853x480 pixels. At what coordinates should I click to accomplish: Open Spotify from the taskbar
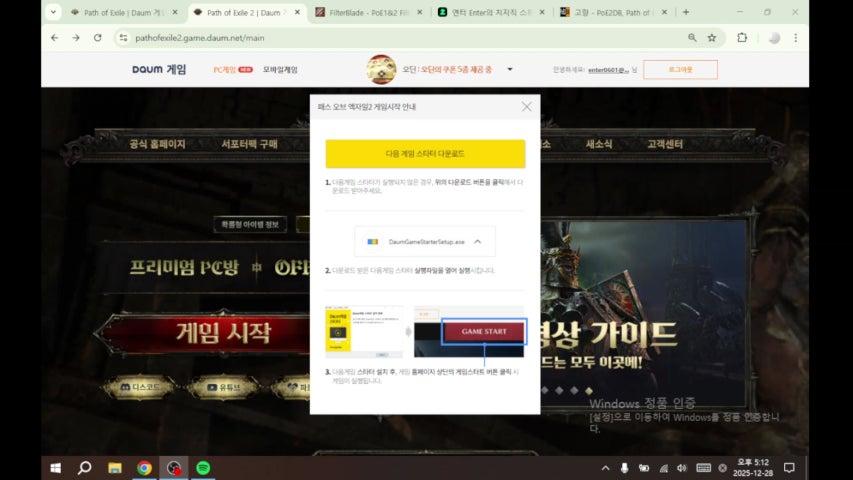(203, 468)
